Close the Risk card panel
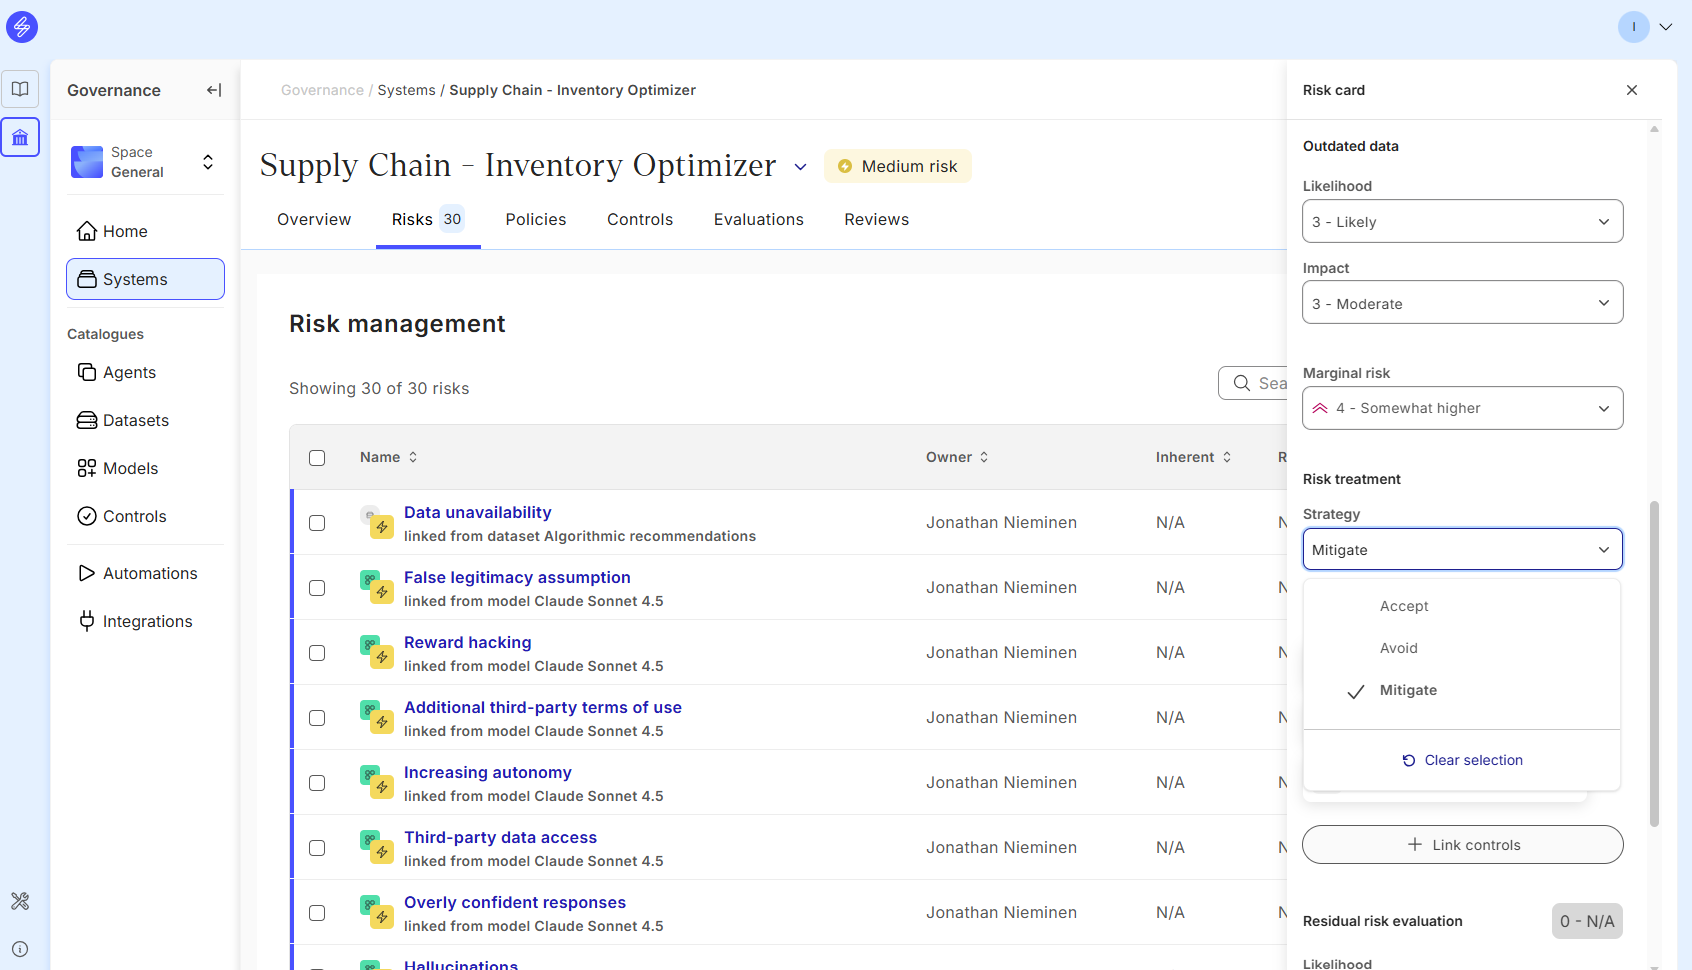The image size is (1692, 970). click(x=1631, y=90)
